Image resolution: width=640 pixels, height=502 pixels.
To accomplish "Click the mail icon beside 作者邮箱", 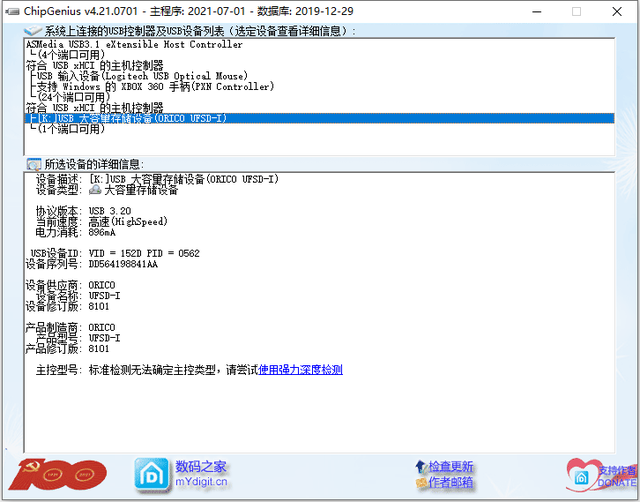I will [x=421, y=483].
